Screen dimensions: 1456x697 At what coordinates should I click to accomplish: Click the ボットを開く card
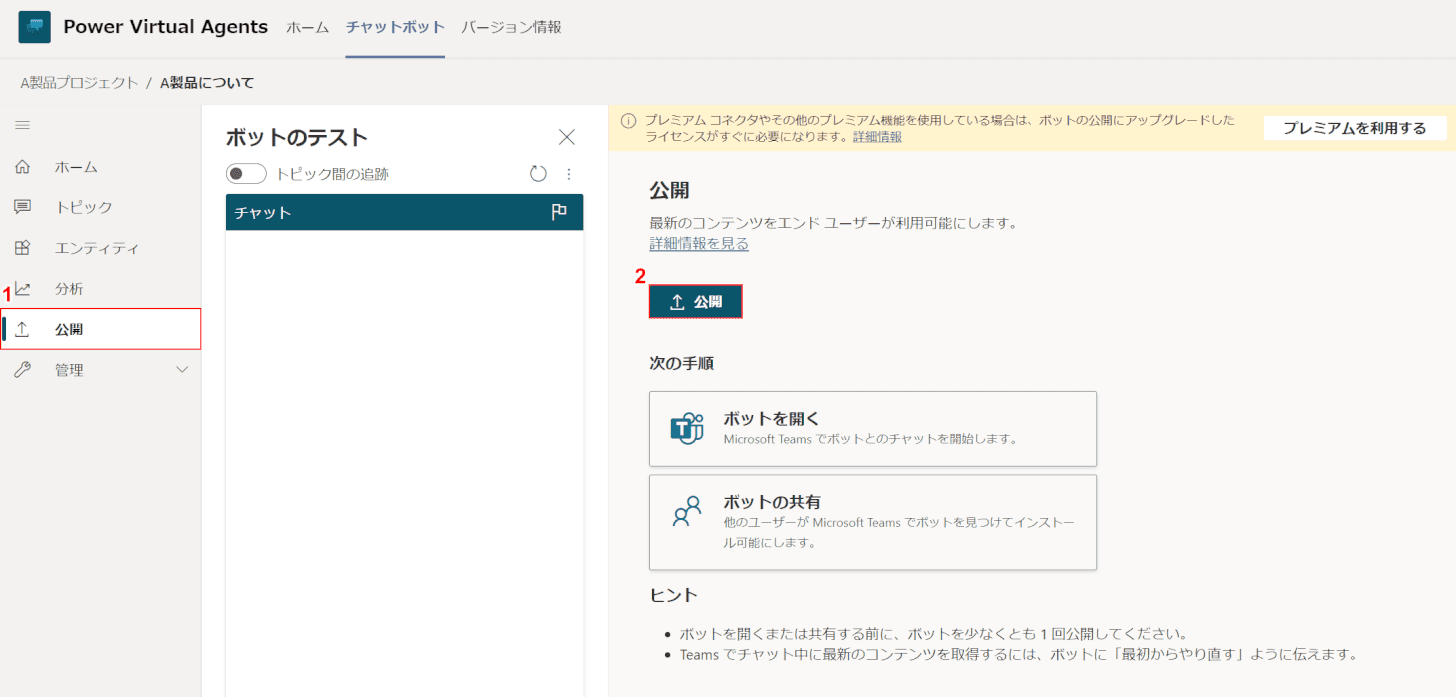click(873, 429)
